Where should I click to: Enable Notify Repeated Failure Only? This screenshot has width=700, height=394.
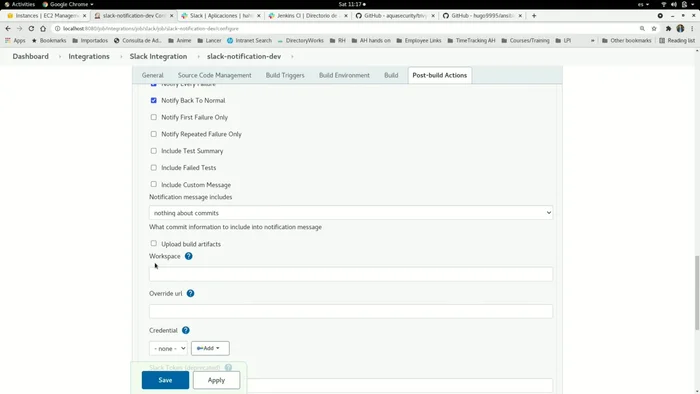[154, 134]
